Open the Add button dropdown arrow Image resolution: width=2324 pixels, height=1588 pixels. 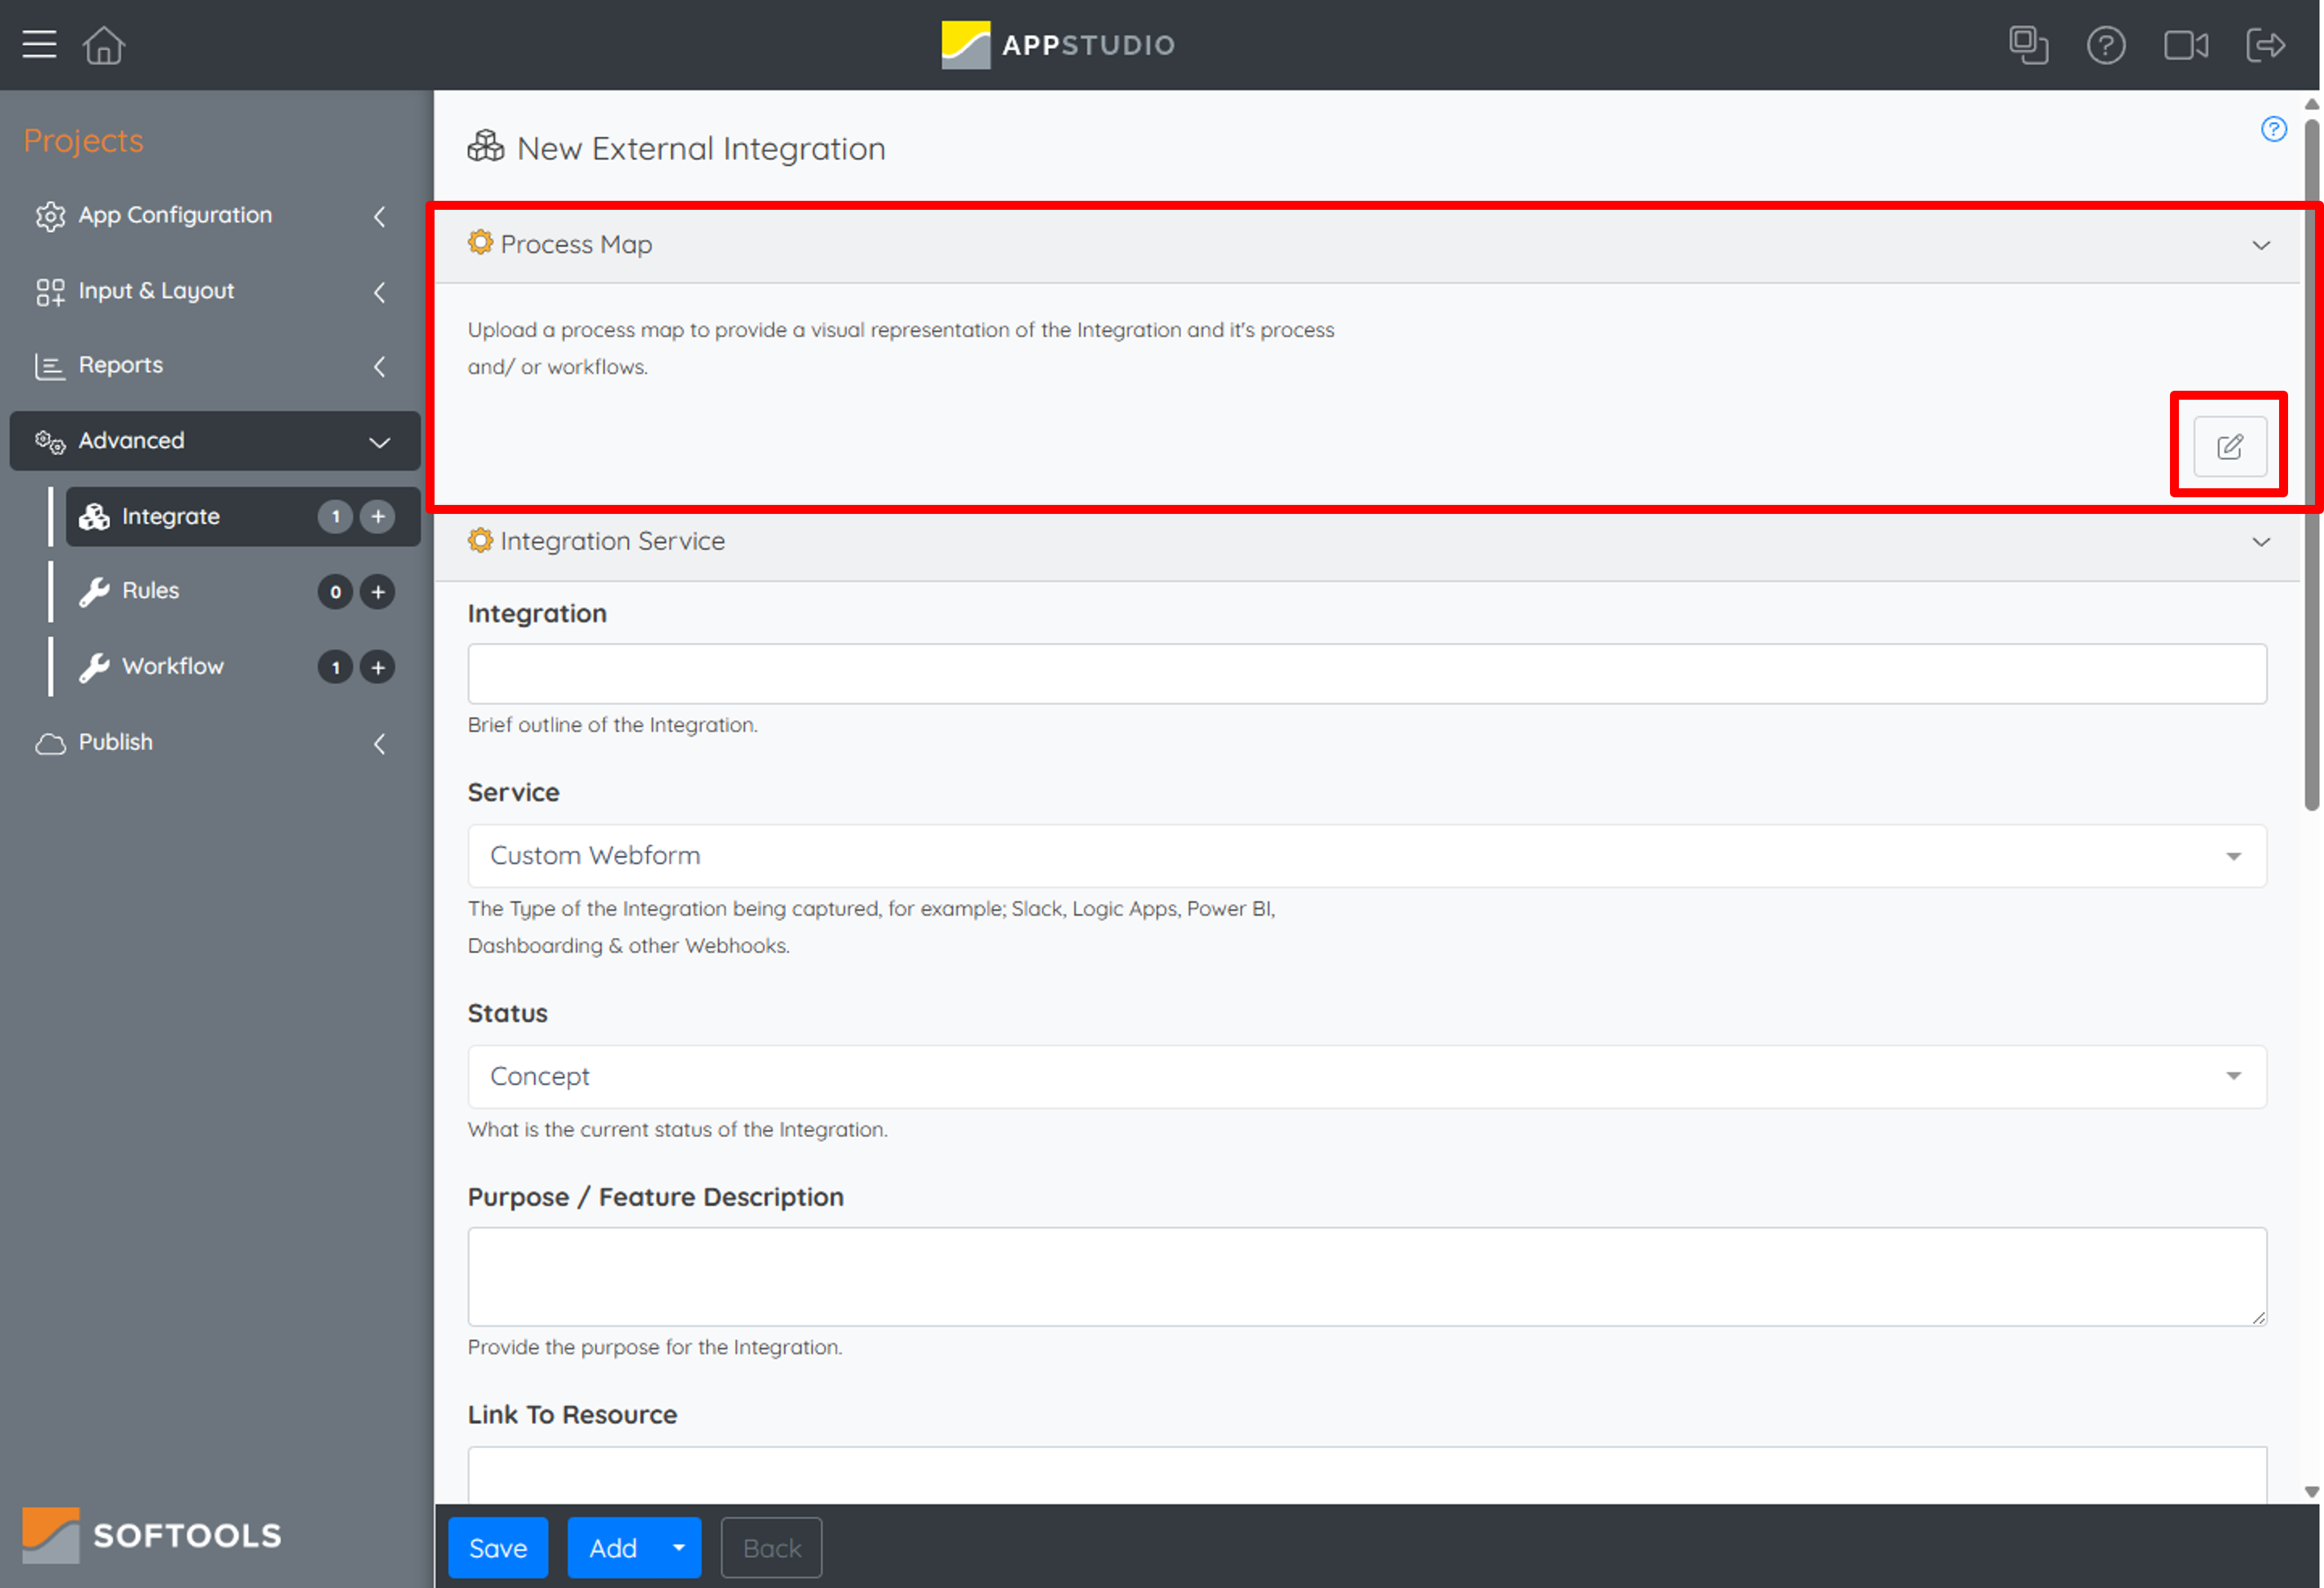(x=678, y=1547)
